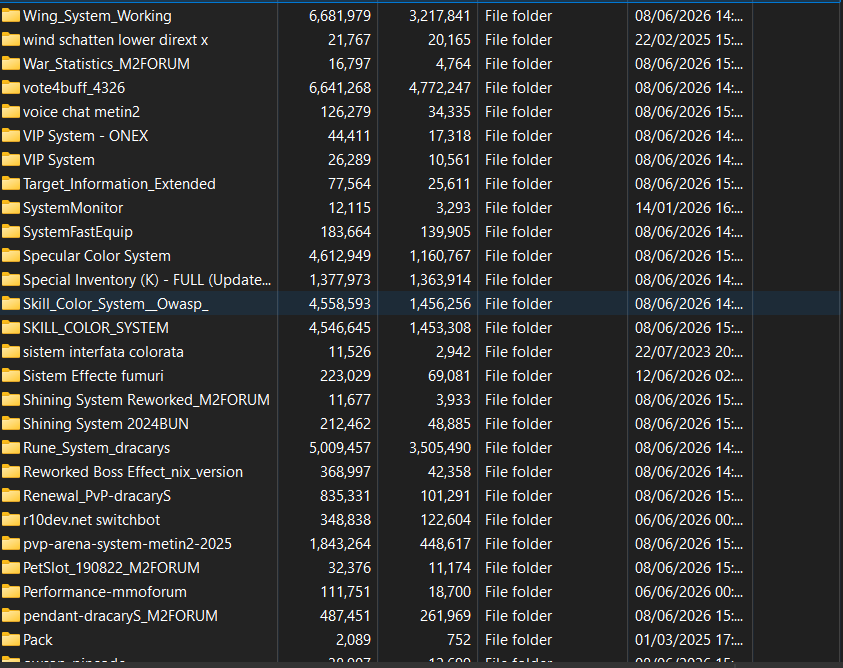The width and height of the screenshot is (843, 668).
Task: Click the SystemMonitor folder icon
Action: (11, 208)
